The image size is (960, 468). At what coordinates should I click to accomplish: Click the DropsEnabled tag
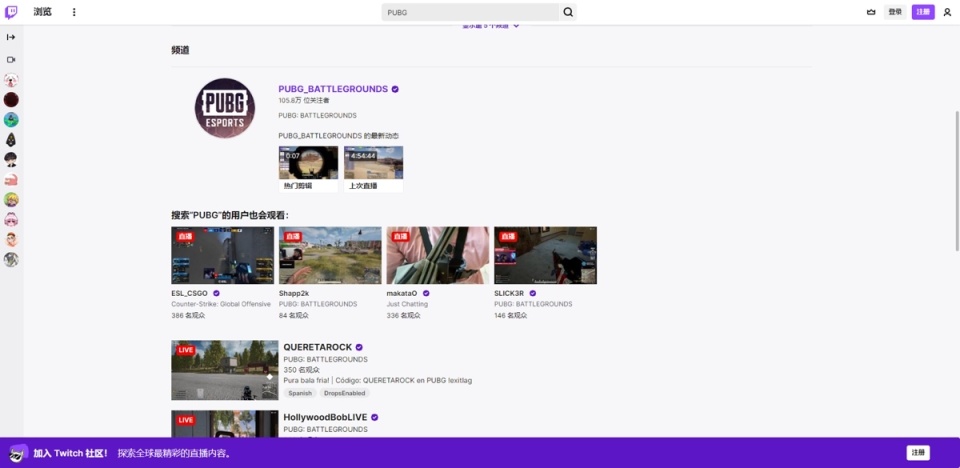point(345,393)
